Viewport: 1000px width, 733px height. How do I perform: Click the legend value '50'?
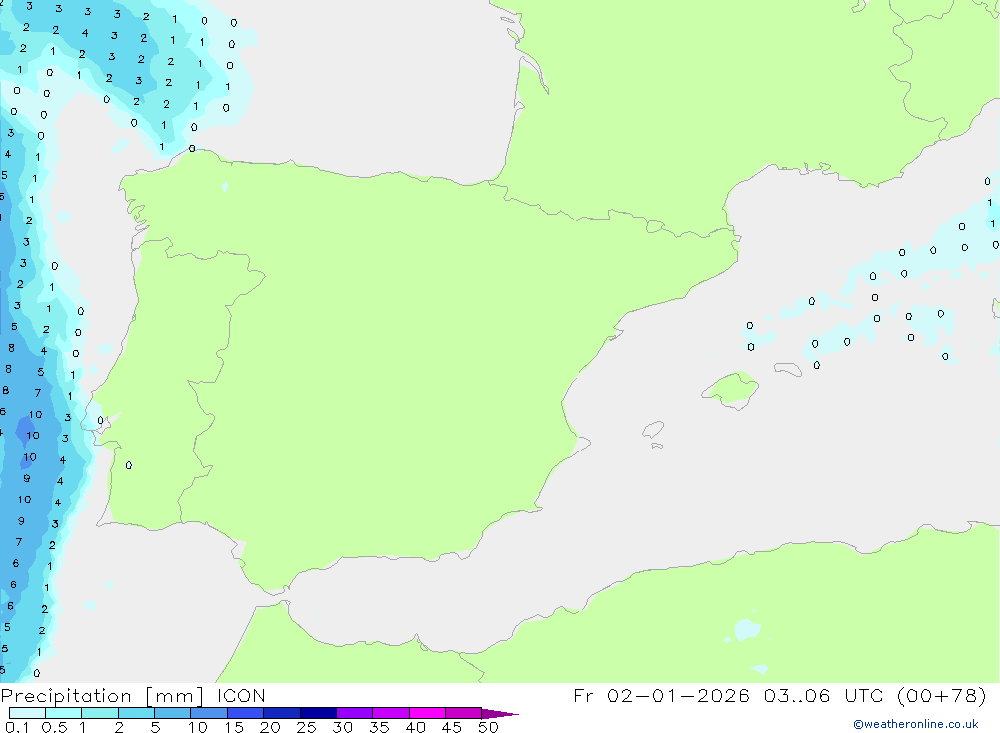[488, 727]
